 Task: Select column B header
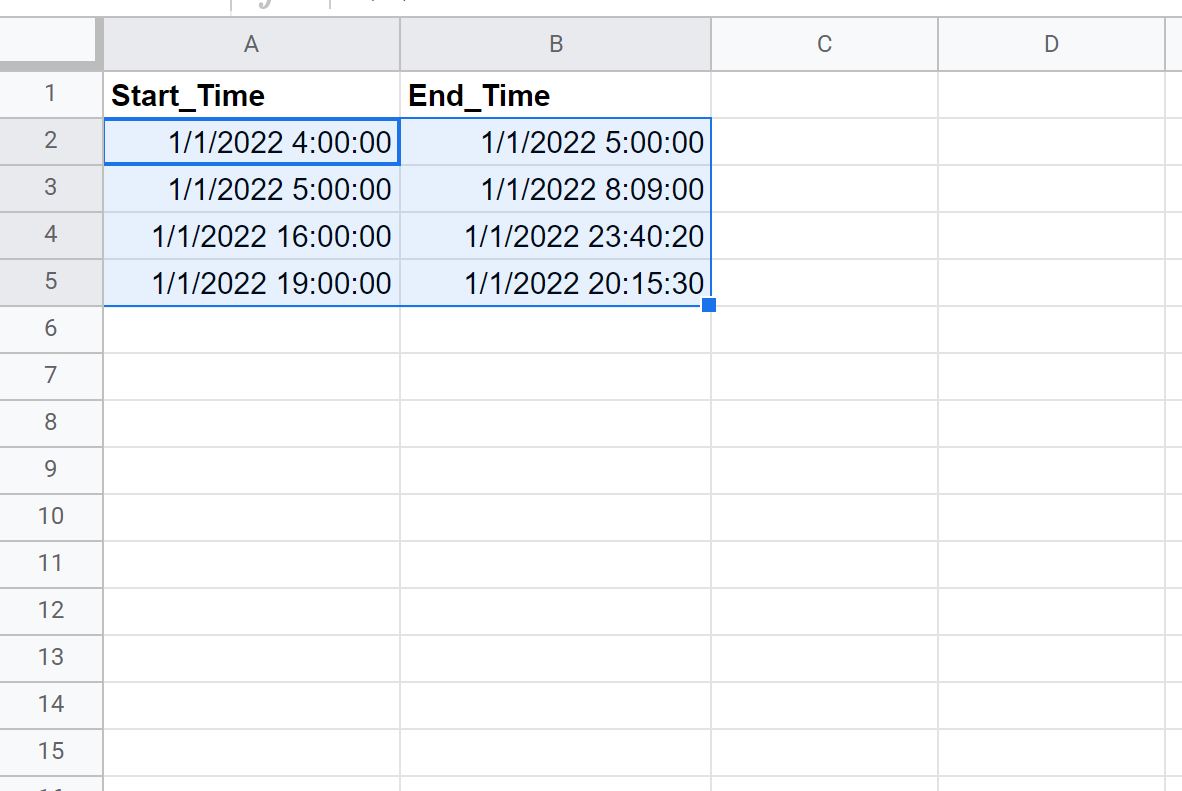(556, 44)
